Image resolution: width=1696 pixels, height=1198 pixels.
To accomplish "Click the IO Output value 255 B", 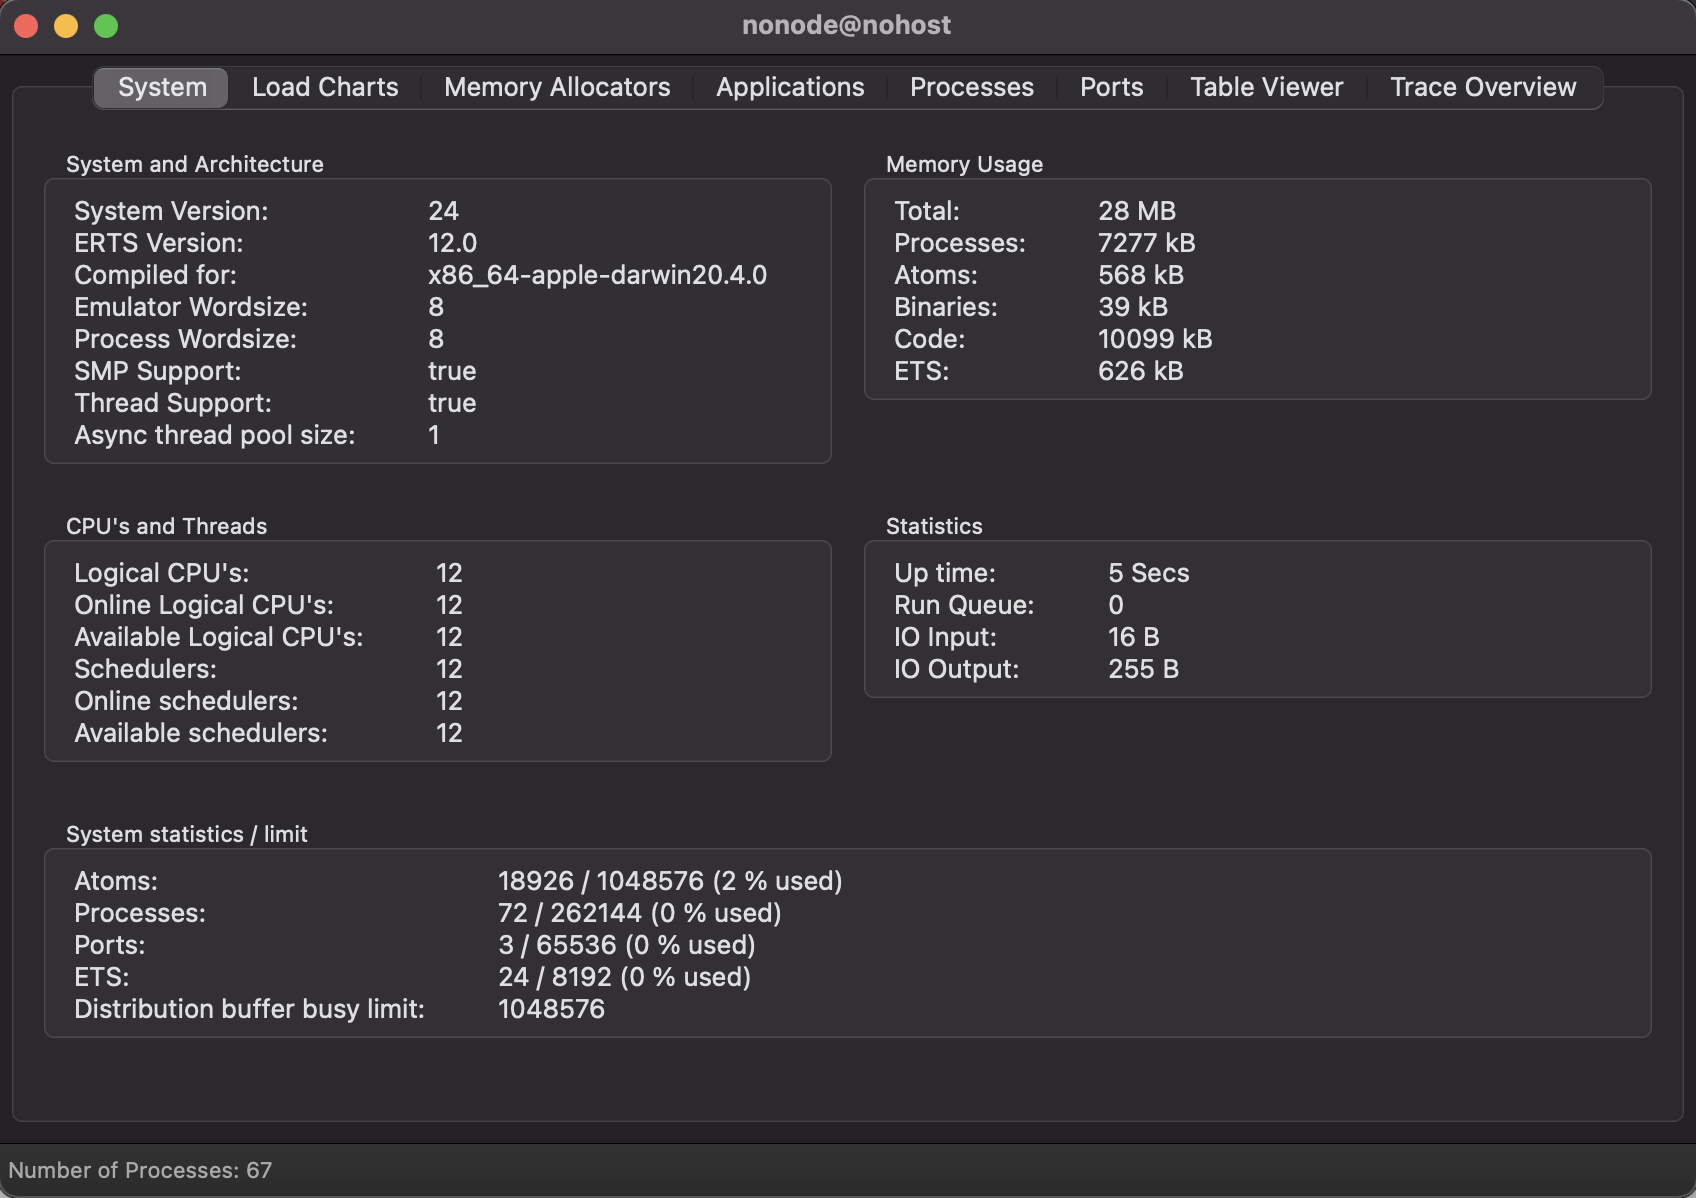I will point(1143,669).
